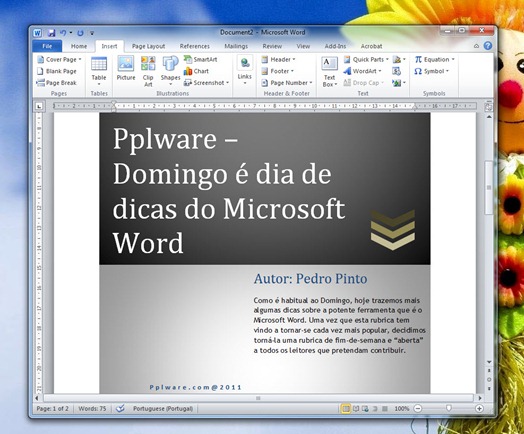The image size is (524, 434).
Task: Select the Review tab
Action: 272,46
